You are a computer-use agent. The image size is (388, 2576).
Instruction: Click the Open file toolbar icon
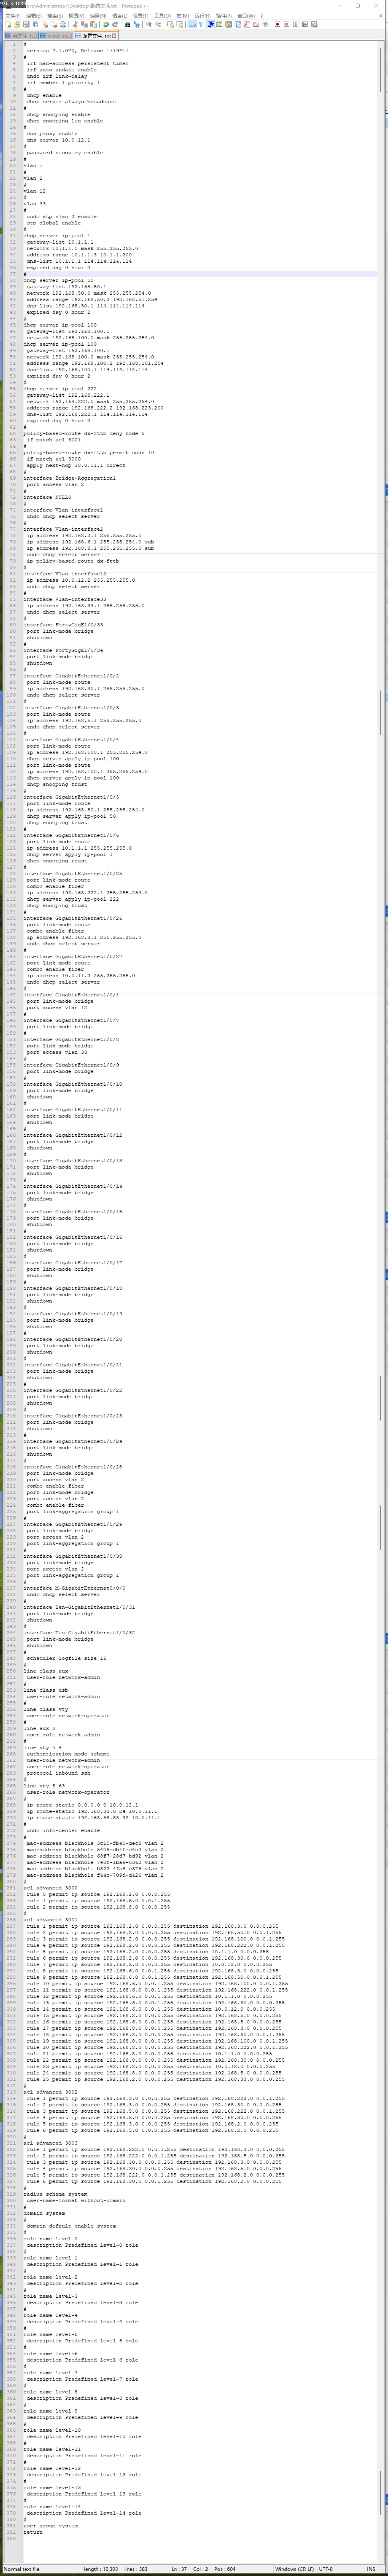(17, 24)
